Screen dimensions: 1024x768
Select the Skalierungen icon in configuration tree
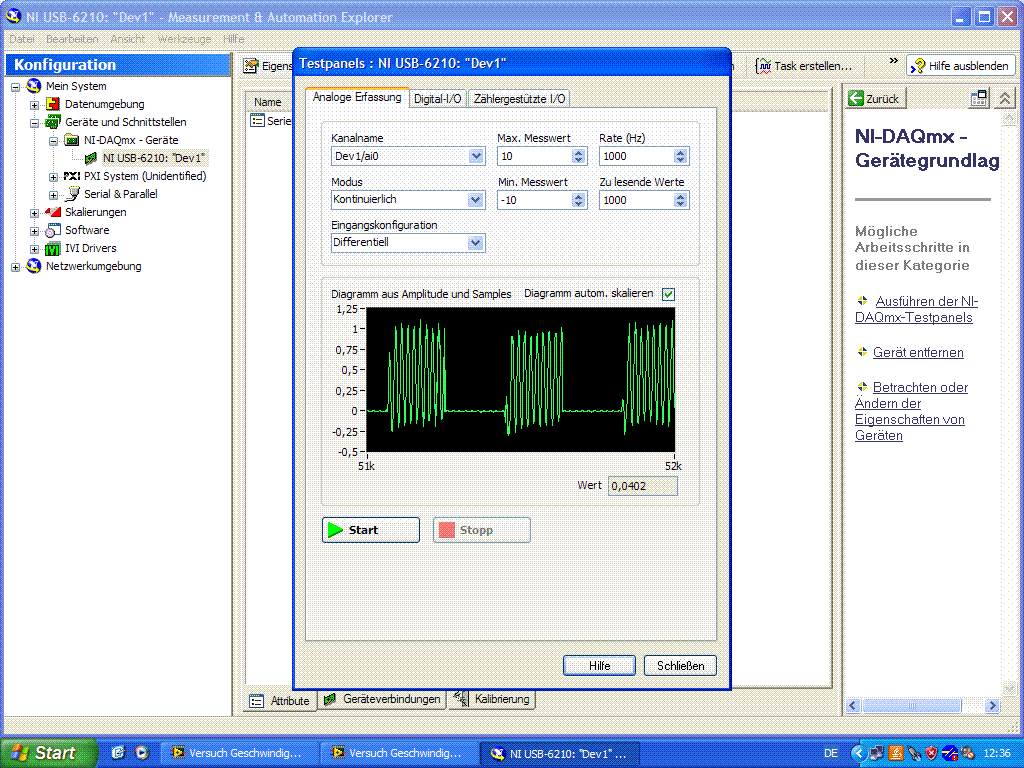tap(53, 212)
